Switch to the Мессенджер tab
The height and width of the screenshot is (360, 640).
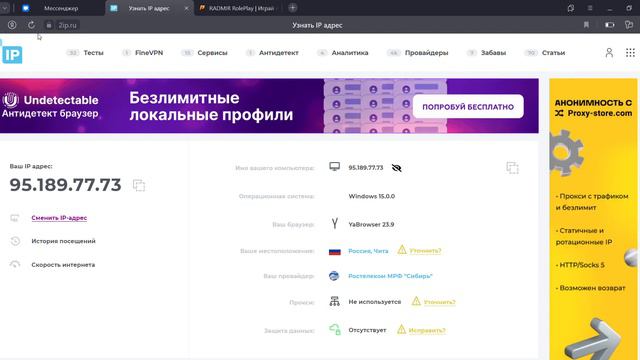click(x=61, y=8)
